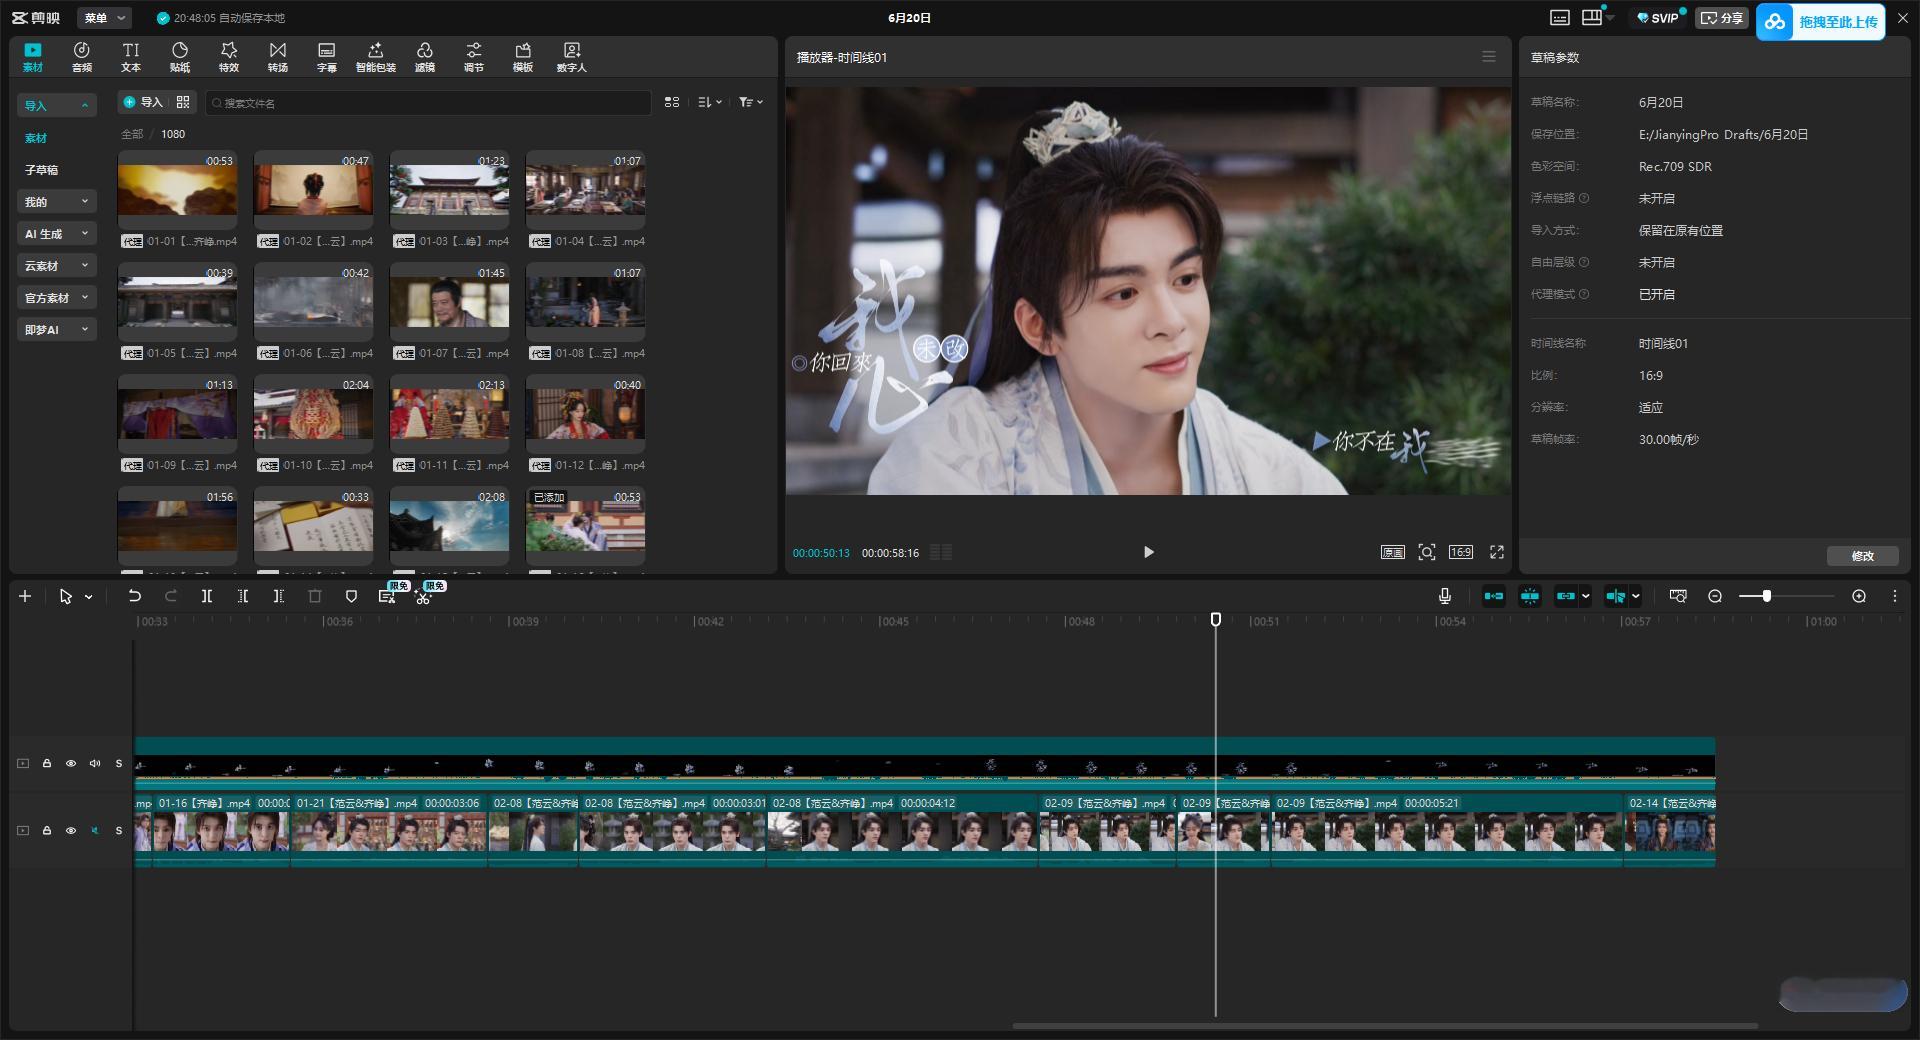Image resolution: width=1920 pixels, height=1040 pixels.
Task: Toggle the muted audio icon on main track
Action: [95, 830]
